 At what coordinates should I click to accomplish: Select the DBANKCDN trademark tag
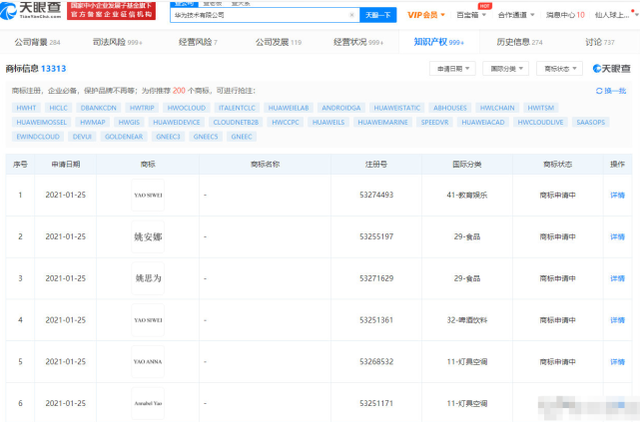tap(98, 108)
